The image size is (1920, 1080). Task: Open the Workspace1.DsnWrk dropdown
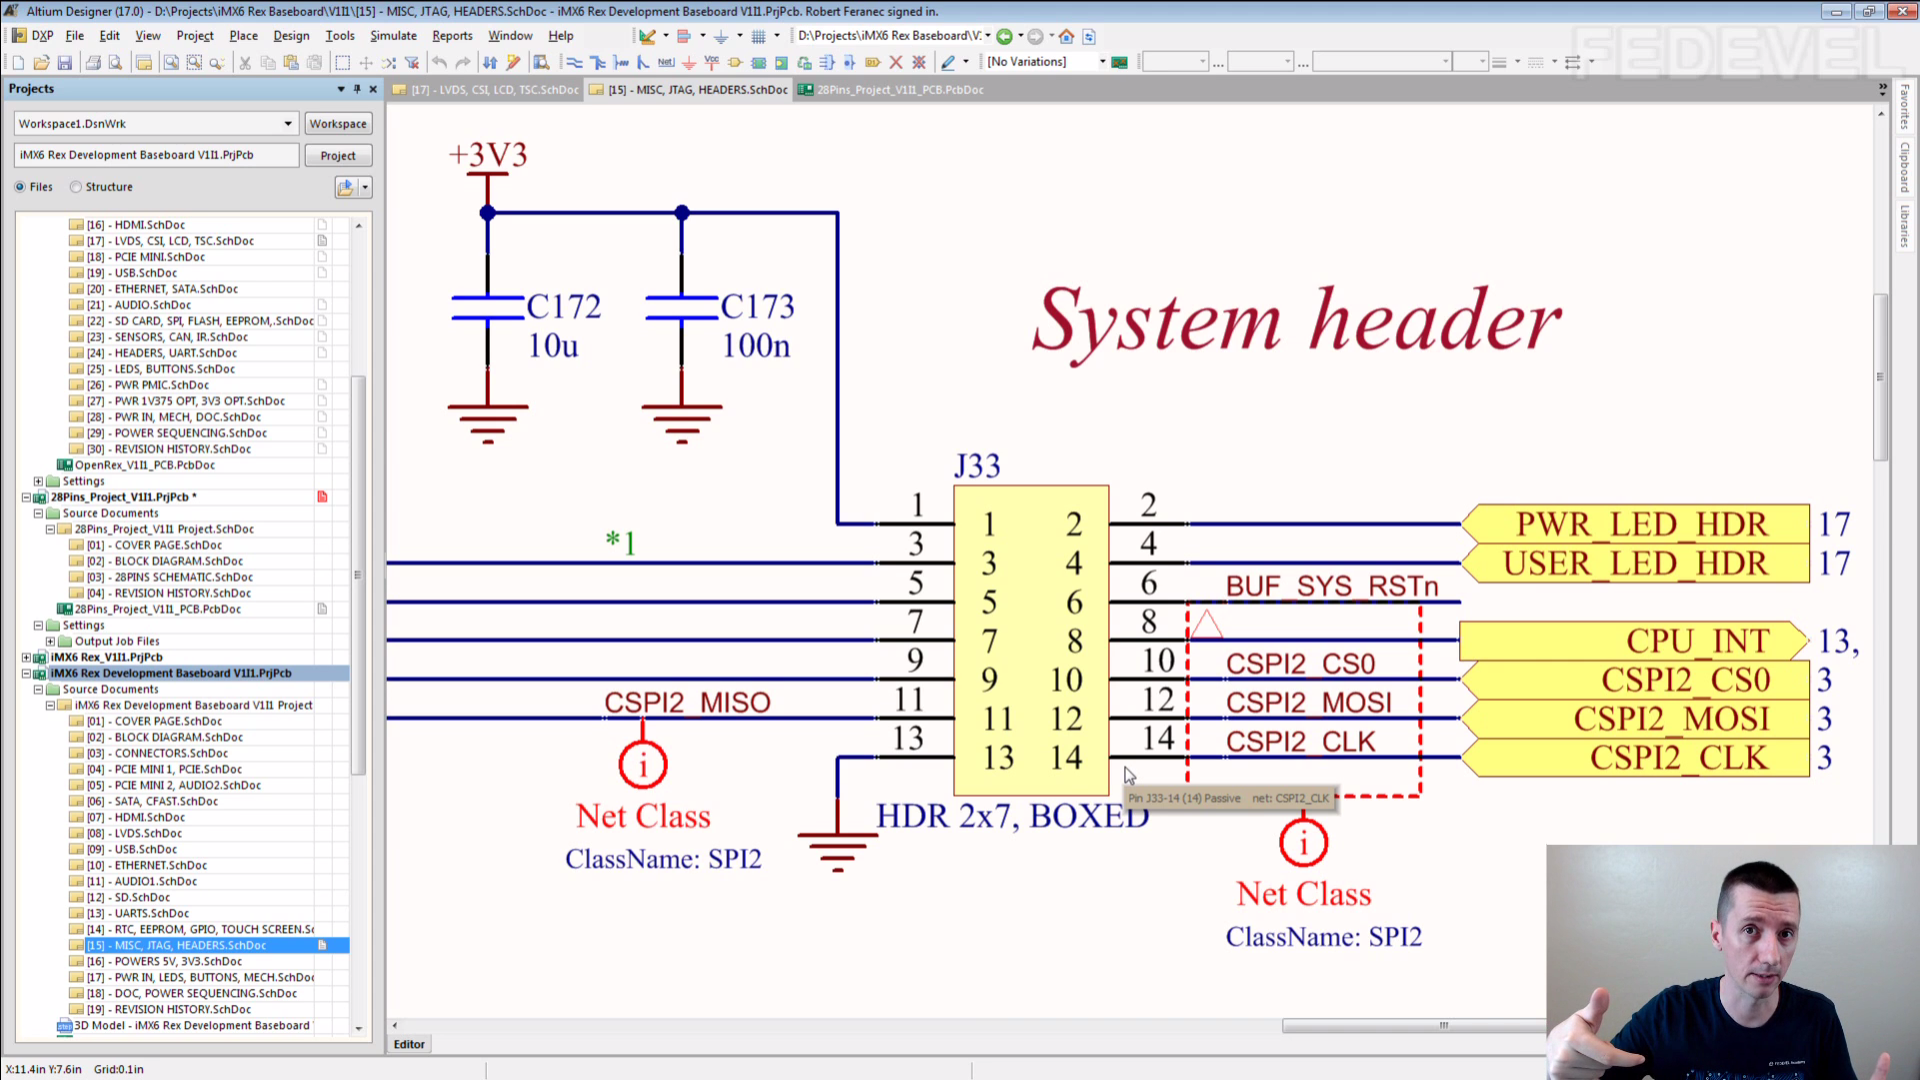(288, 124)
